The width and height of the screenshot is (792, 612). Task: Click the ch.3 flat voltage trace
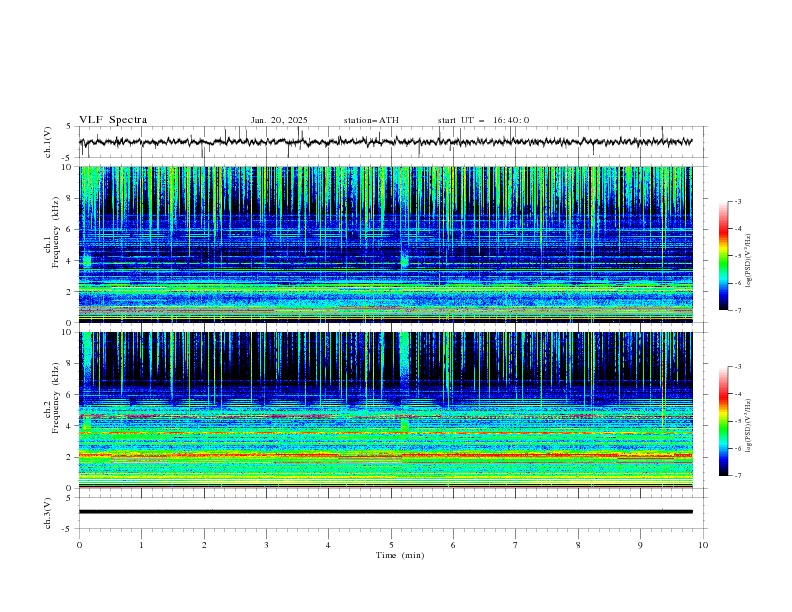point(385,512)
